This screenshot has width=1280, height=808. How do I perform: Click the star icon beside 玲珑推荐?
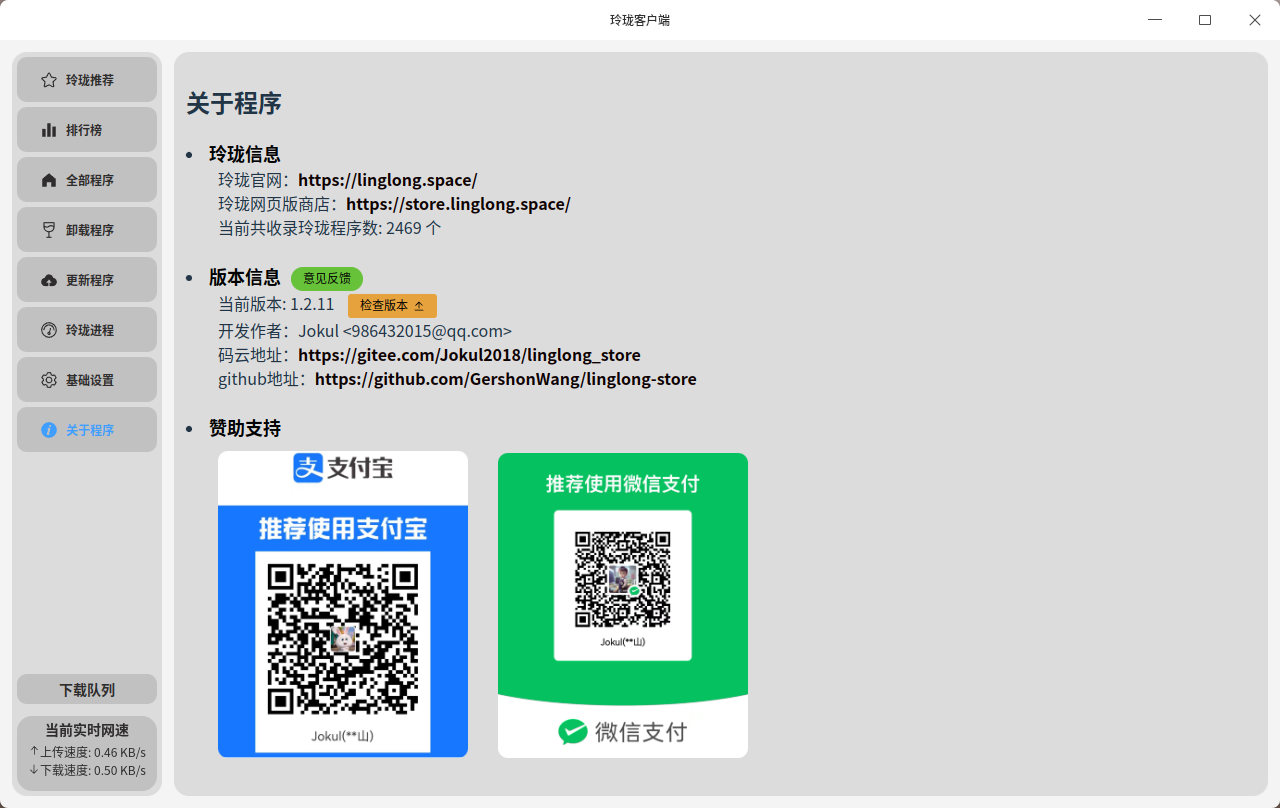click(48, 80)
